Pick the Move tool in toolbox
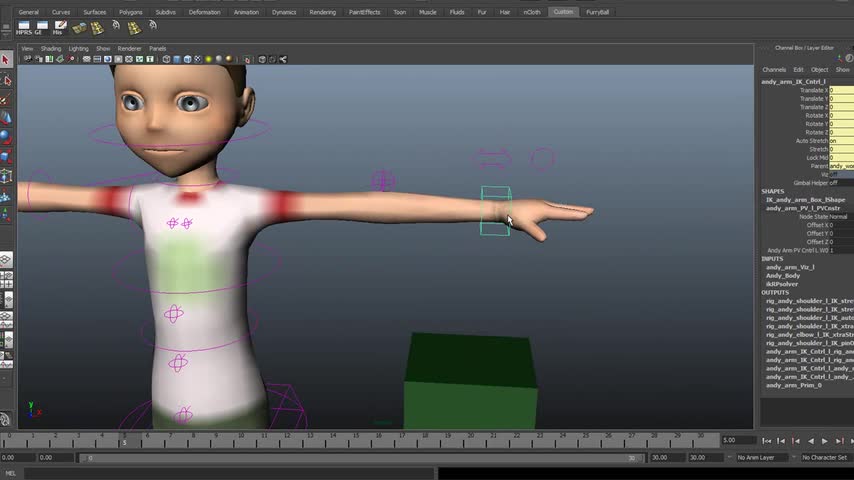This screenshot has width=854, height=480. (6, 118)
